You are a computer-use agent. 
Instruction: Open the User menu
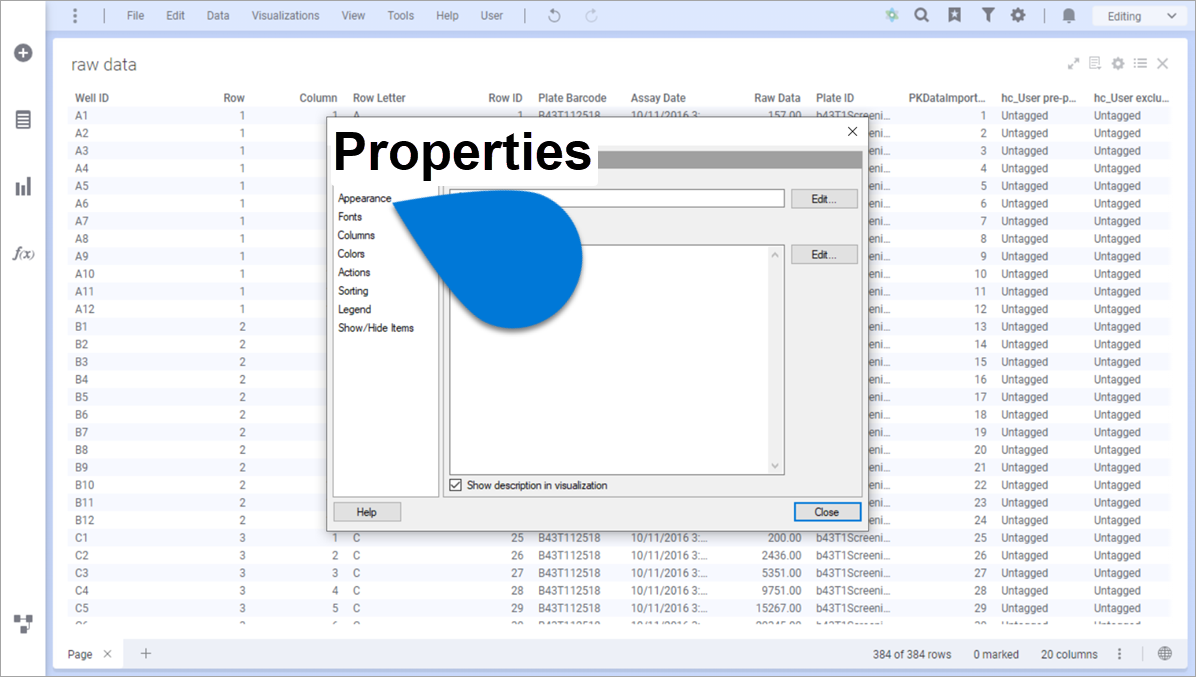click(x=491, y=15)
